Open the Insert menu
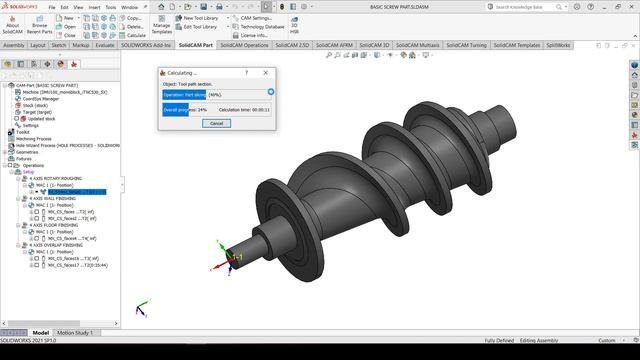Viewport: 640px width, 360px height. [x=94, y=7]
